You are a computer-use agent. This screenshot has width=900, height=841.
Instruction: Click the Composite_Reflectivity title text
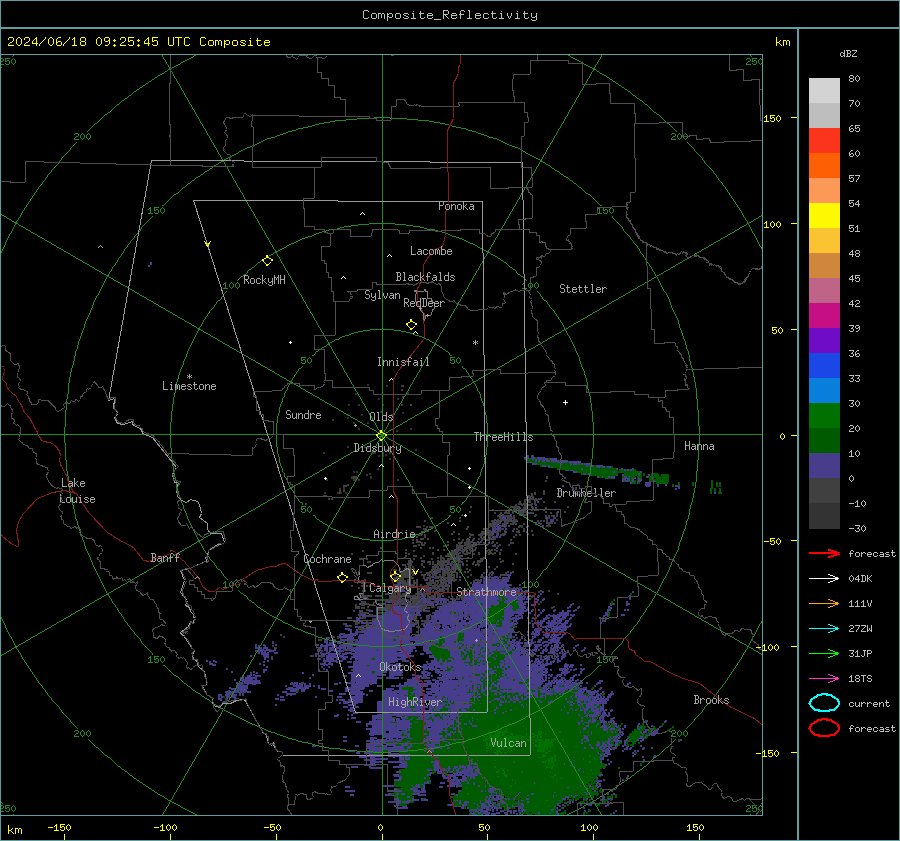(449, 15)
